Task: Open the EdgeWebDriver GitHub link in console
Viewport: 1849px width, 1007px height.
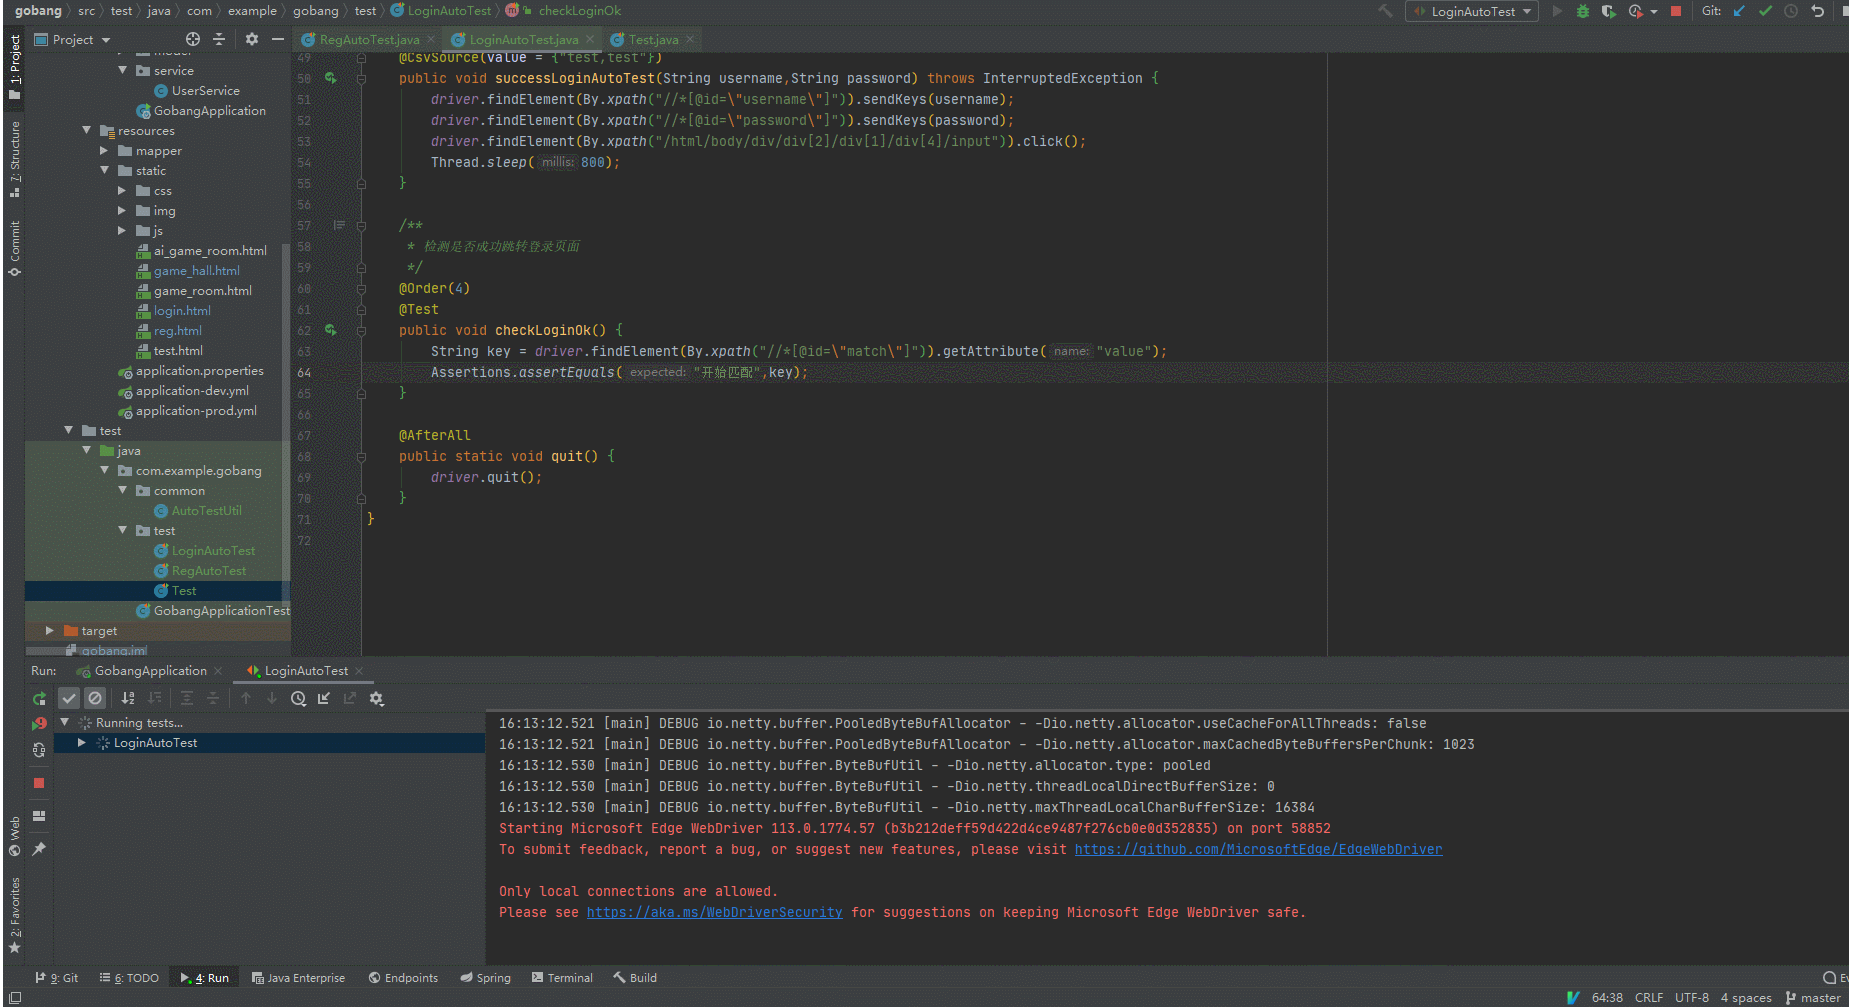Action: [1258, 850]
